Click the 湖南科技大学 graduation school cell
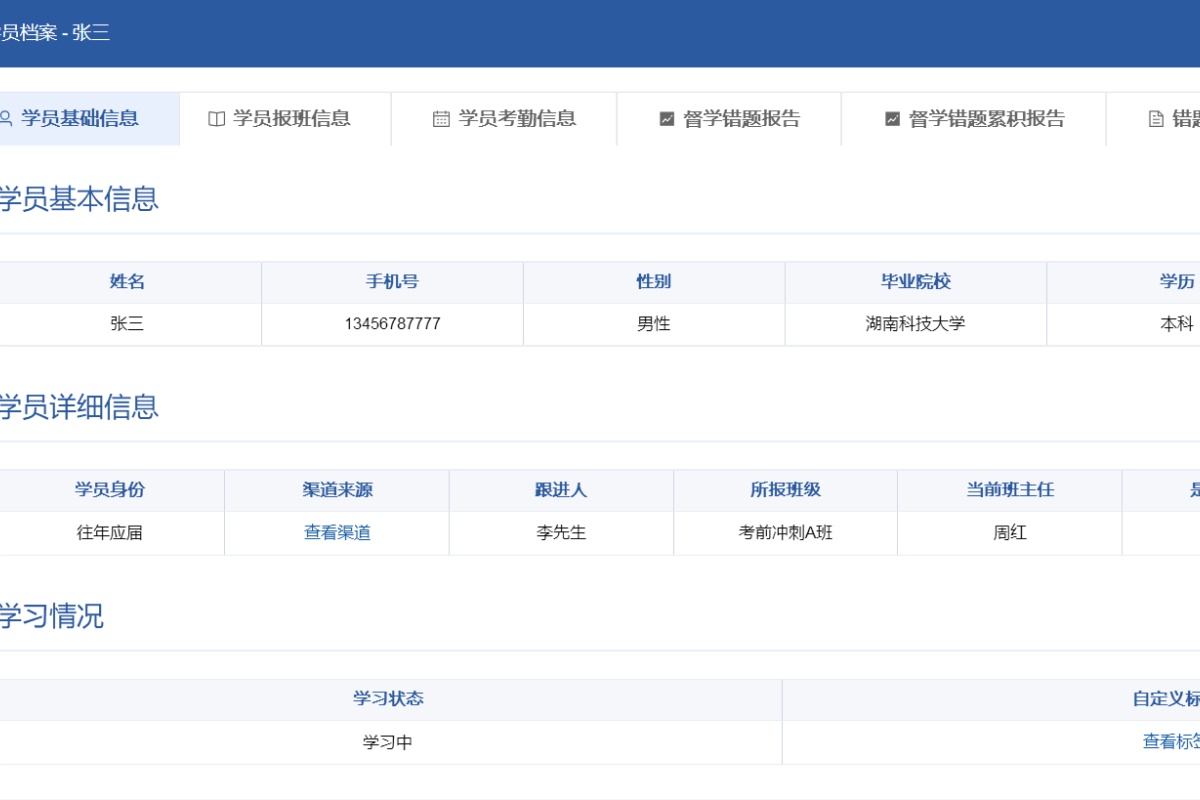 coord(915,324)
